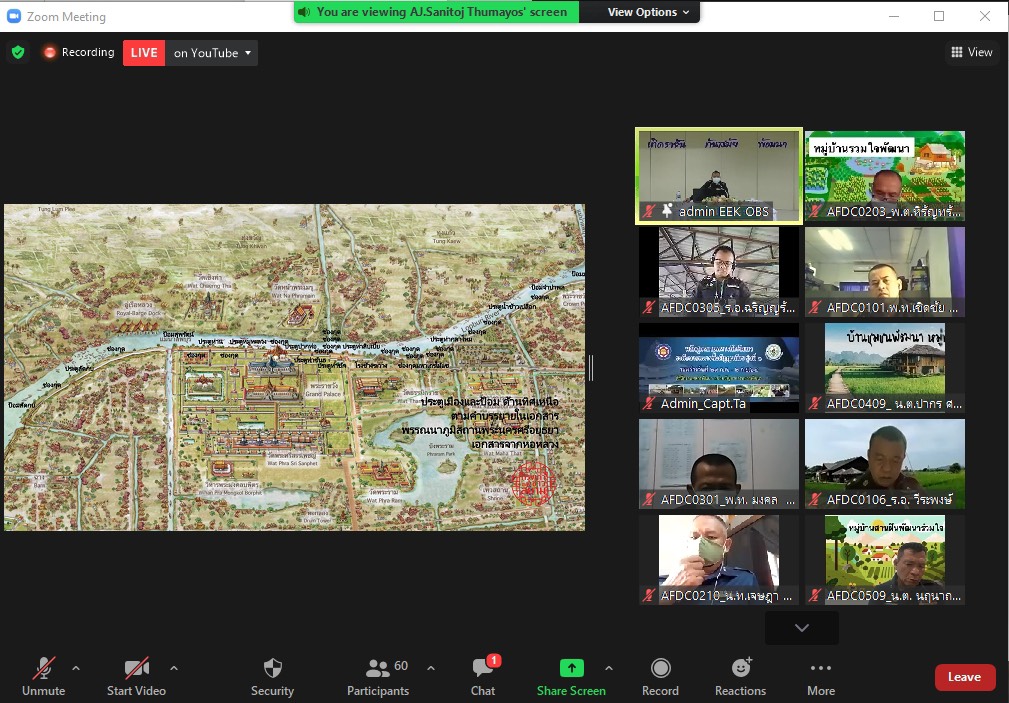The height and width of the screenshot is (703, 1009).
Task: Show next page of video thumbnails
Action: coord(802,628)
